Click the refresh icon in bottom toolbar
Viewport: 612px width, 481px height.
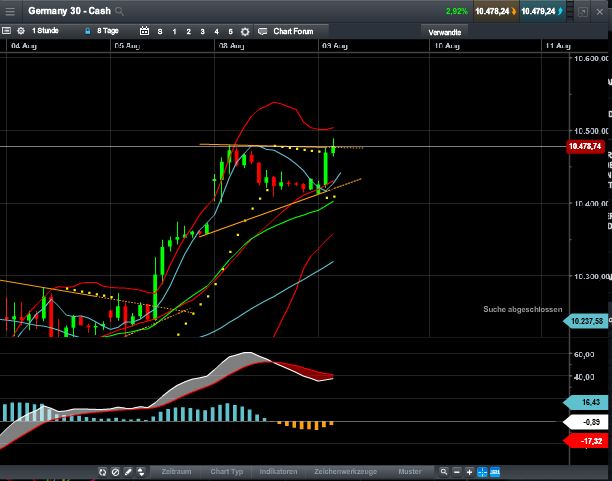pyautogui.click(x=102, y=472)
